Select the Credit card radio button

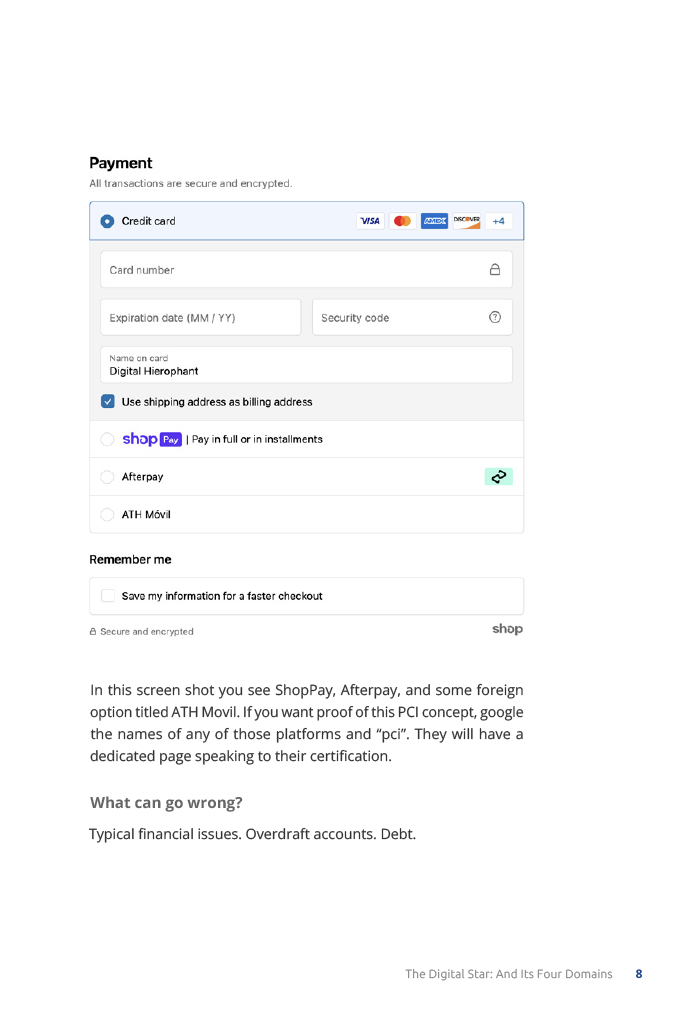107,221
